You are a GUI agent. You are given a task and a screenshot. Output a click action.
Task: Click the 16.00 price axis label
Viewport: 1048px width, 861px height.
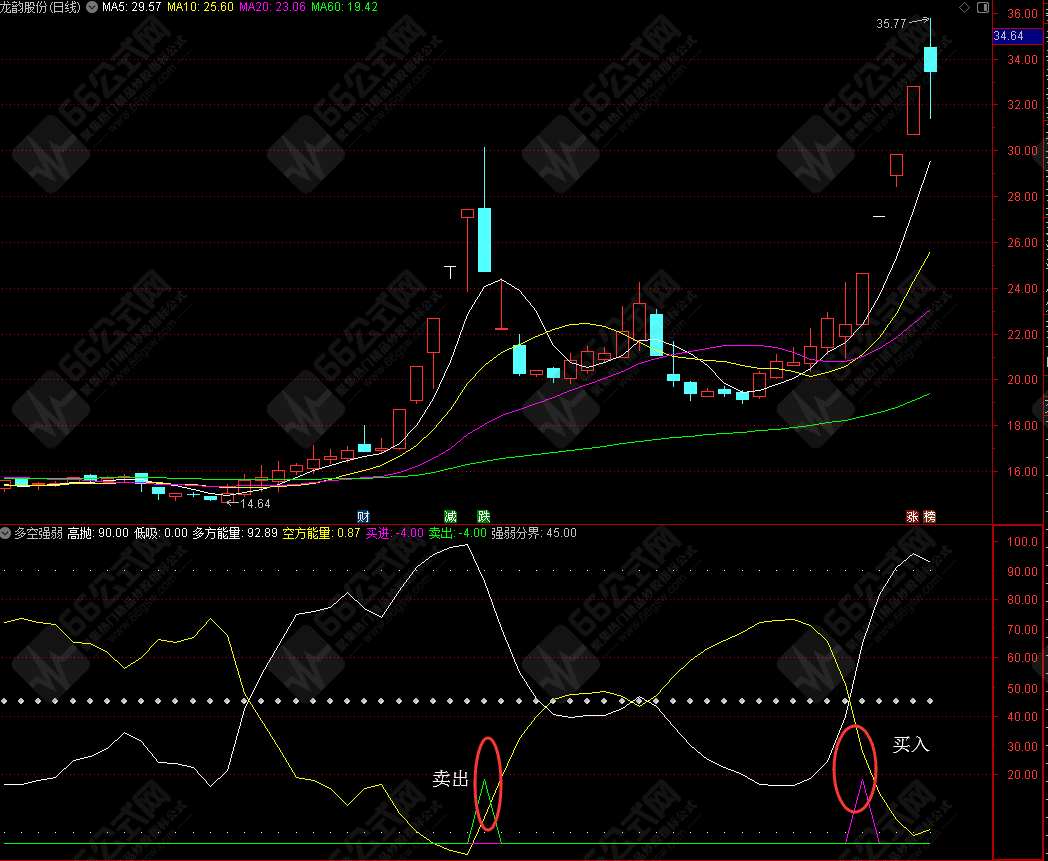[x=1023, y=471]
